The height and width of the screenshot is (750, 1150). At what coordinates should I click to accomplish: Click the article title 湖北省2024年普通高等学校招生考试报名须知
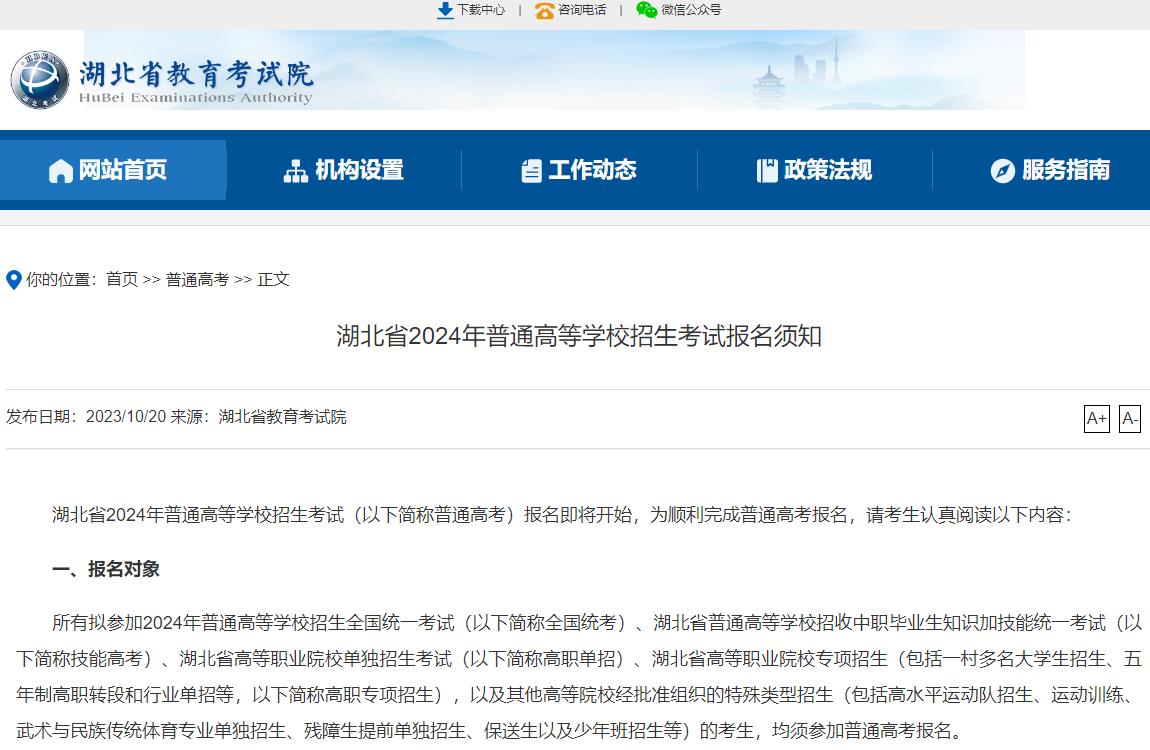(x=579, y=336)
